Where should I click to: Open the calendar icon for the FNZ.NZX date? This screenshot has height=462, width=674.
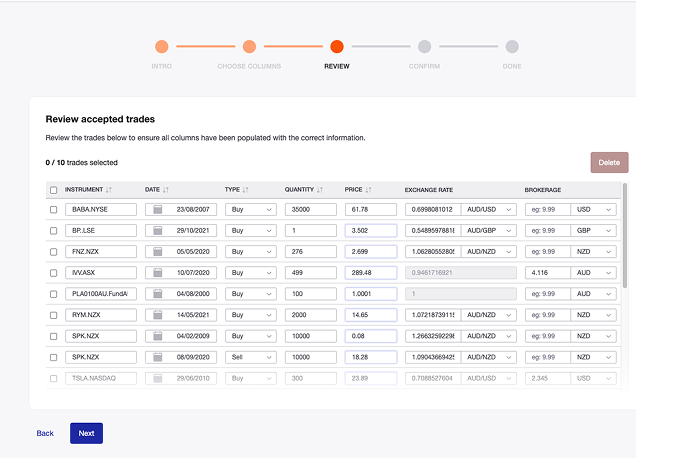(x=158, y=252)
